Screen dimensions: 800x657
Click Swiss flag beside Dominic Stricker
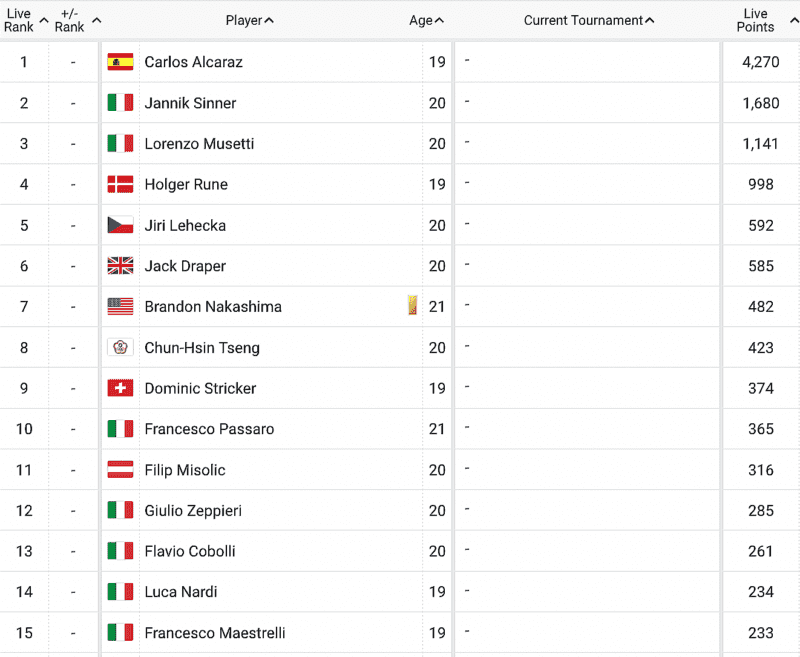point(120,388)
